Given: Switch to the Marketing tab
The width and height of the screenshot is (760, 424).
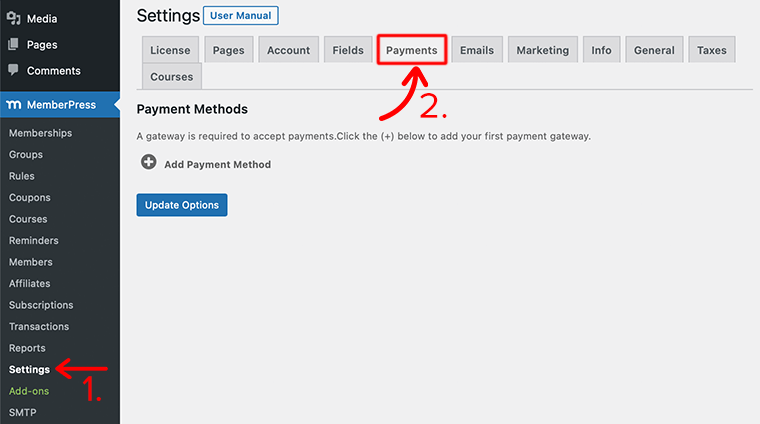Looking at the screenshot, I should point(542,50).
